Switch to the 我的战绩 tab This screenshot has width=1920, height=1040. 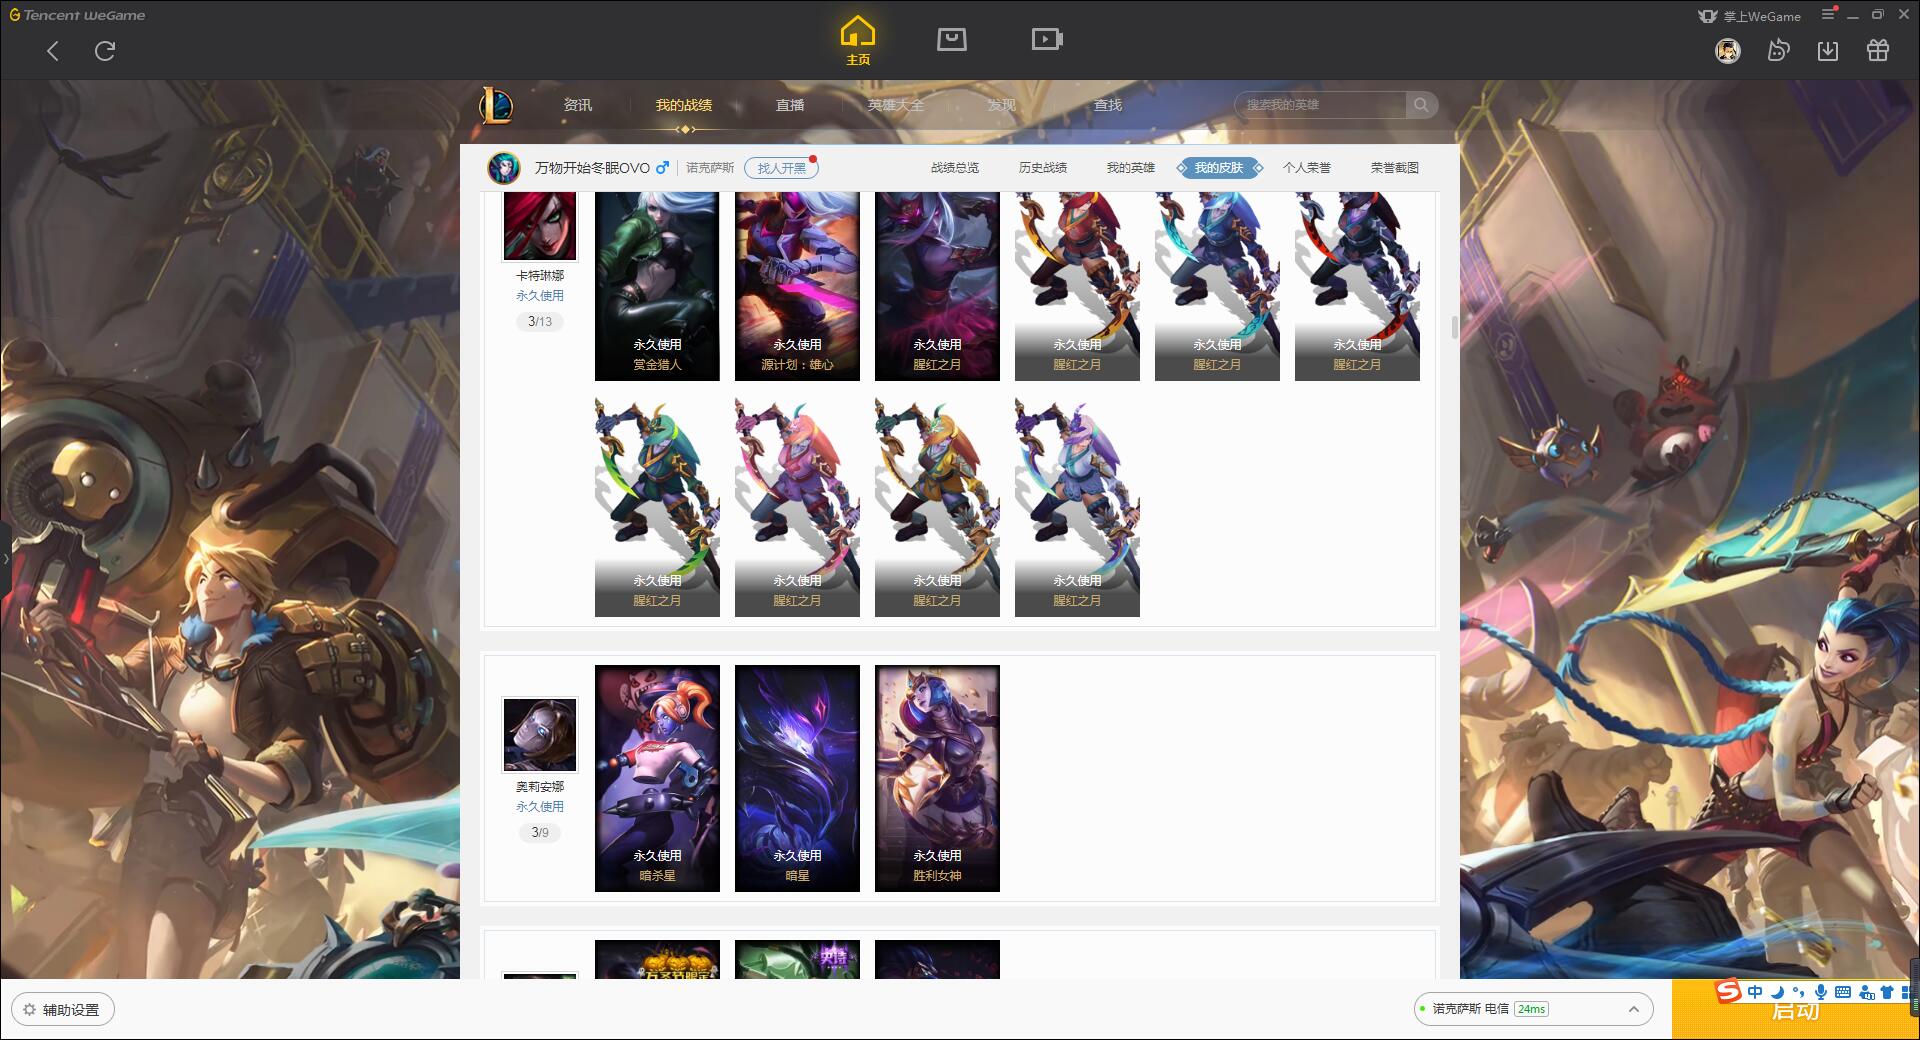coord(684,105)
